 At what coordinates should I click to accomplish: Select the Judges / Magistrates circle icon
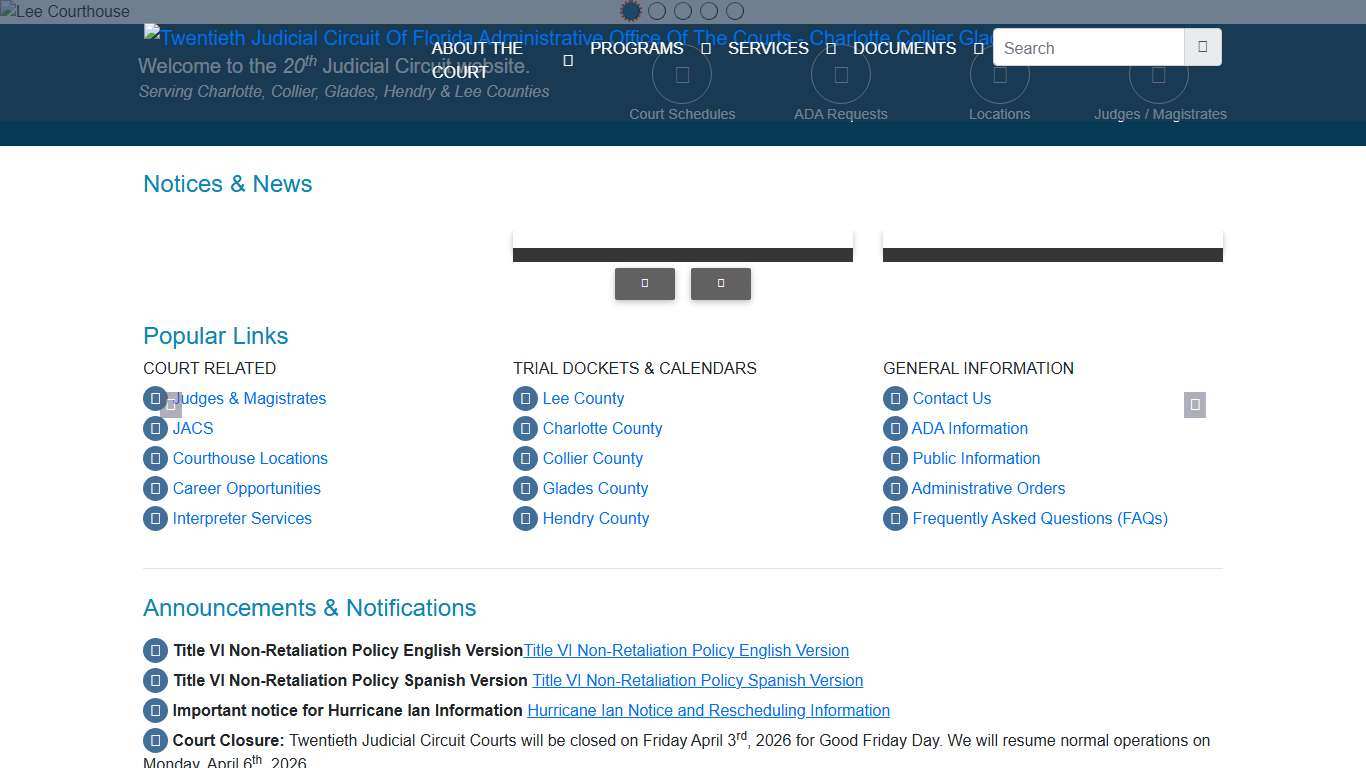(1158, 75)
